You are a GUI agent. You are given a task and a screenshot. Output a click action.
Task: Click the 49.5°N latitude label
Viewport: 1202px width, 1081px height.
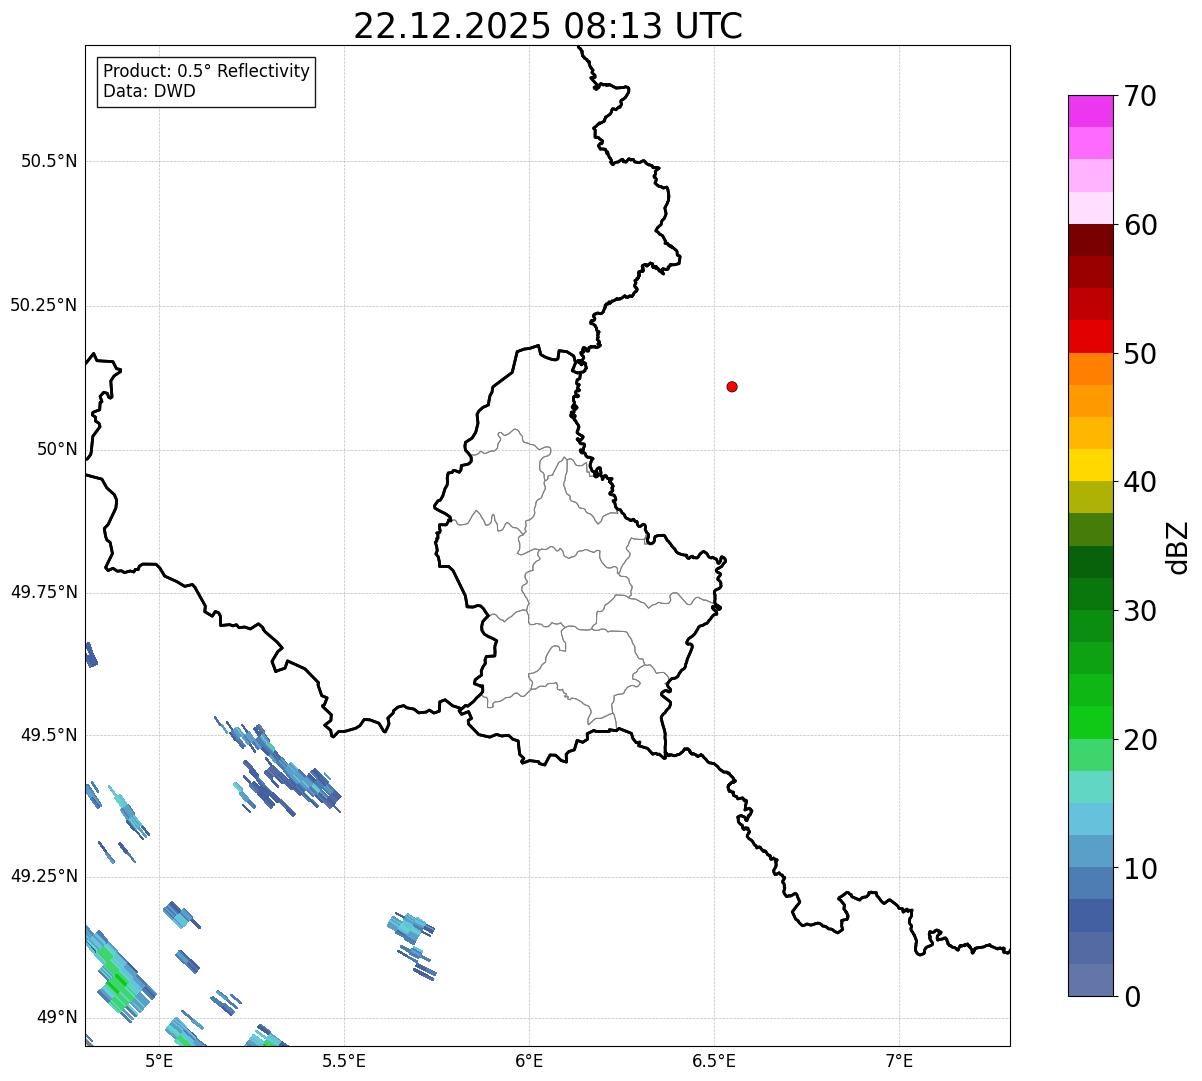coord(49,735)
